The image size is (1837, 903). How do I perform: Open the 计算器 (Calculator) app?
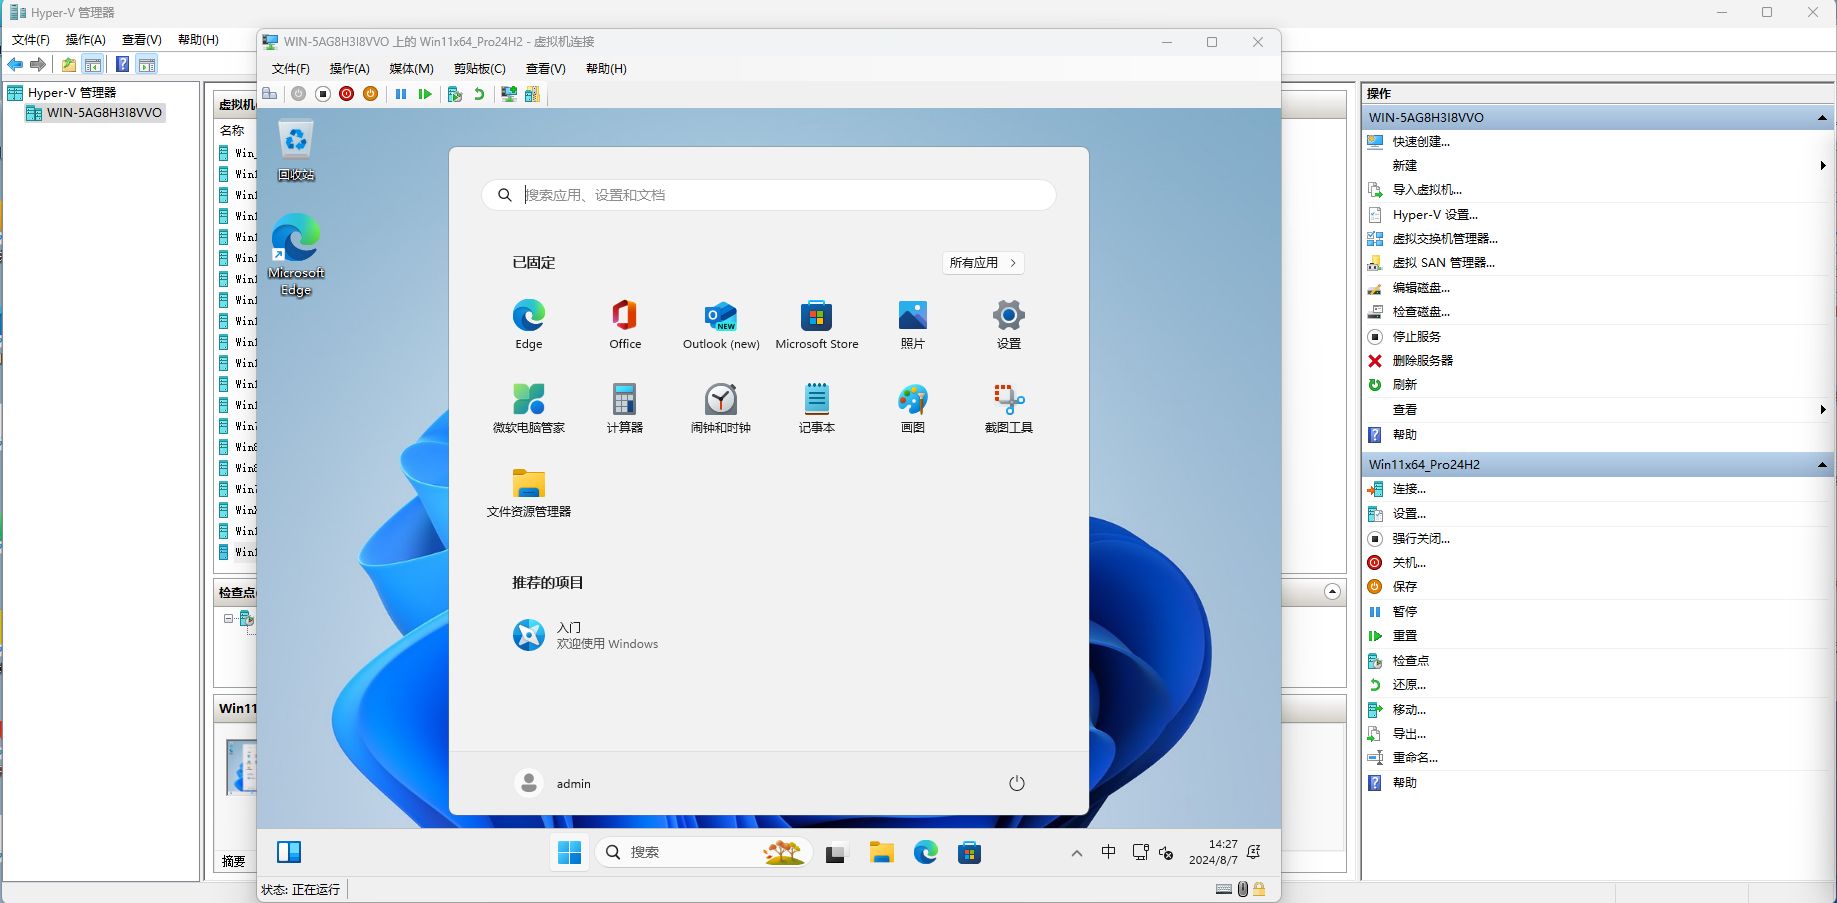[x=625, y=408]
